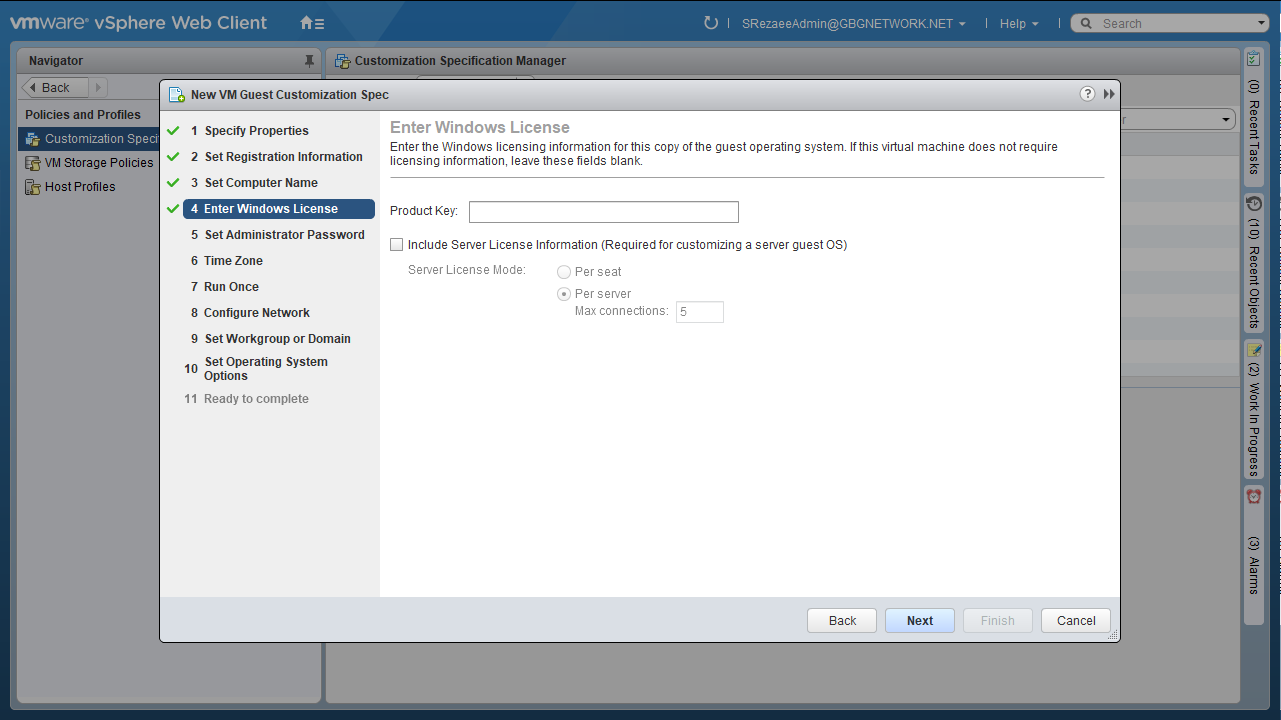
Task: Pin the Navigator panel with pushpin icon
Action: tap(309, 61)
